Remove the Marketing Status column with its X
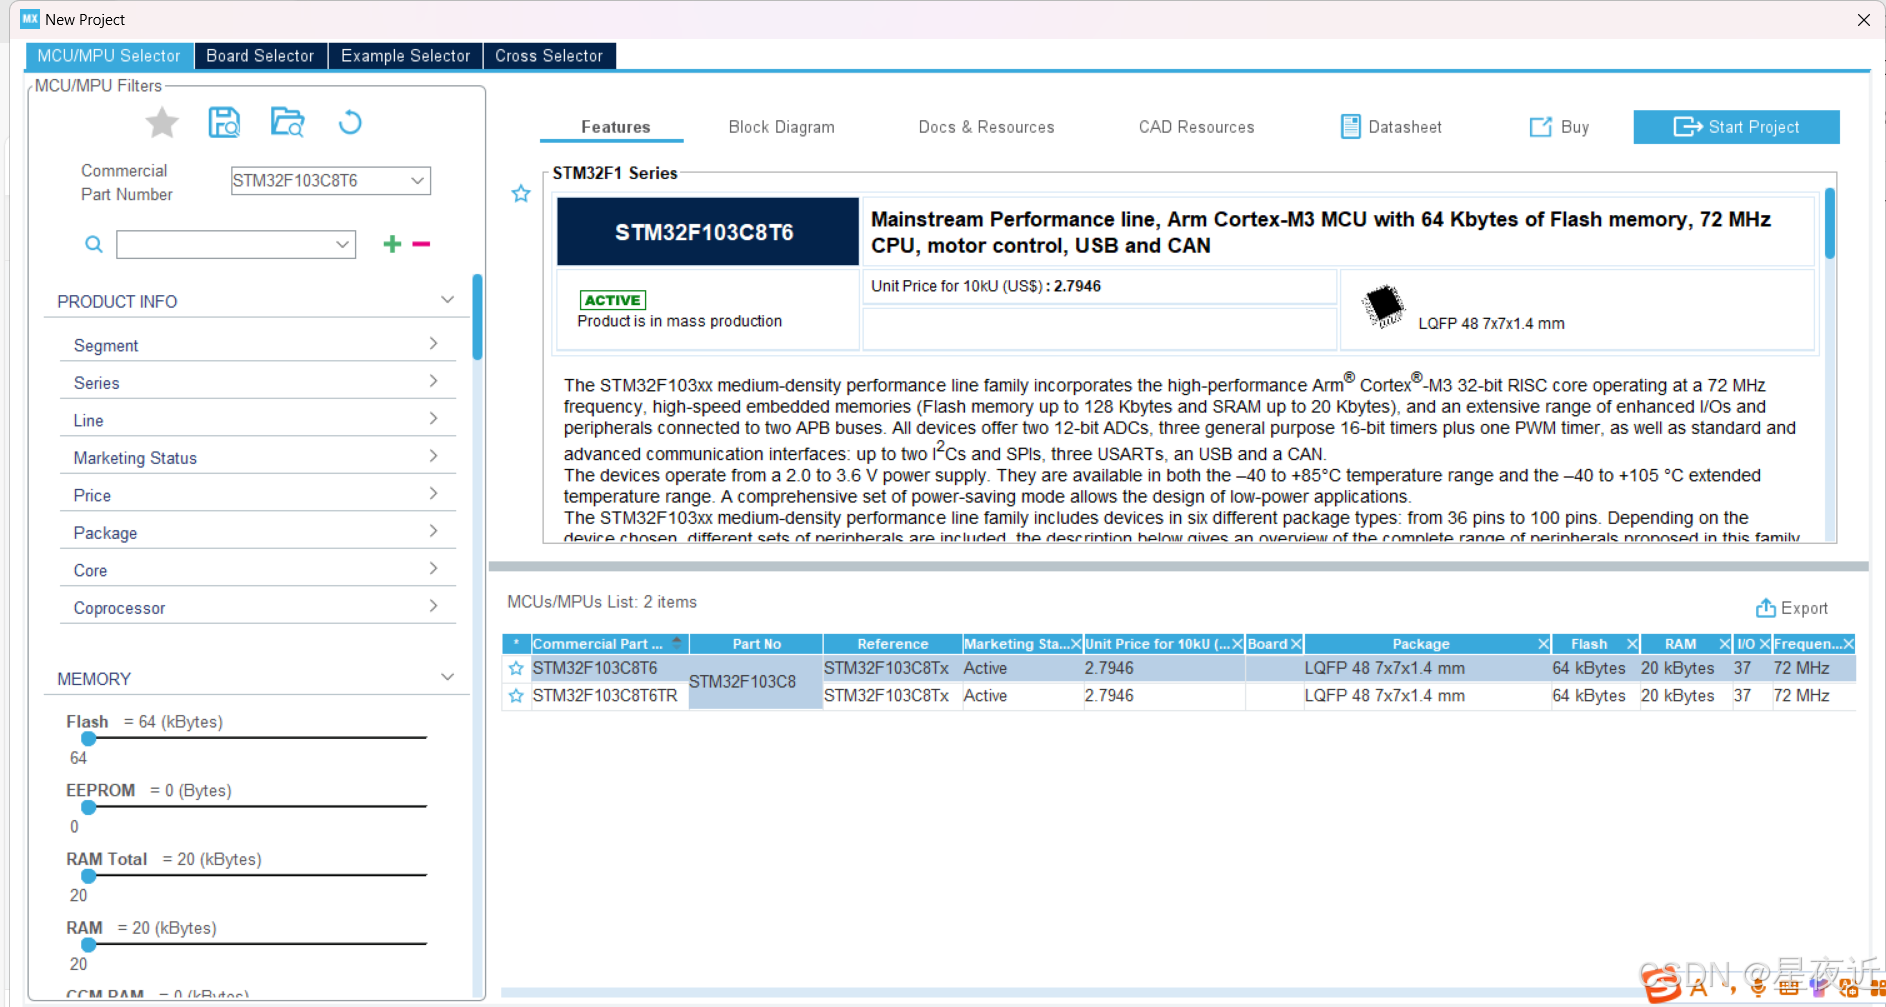Screen dimensions: 1886x1007 pyautogui.click(x=1076, y=644)
